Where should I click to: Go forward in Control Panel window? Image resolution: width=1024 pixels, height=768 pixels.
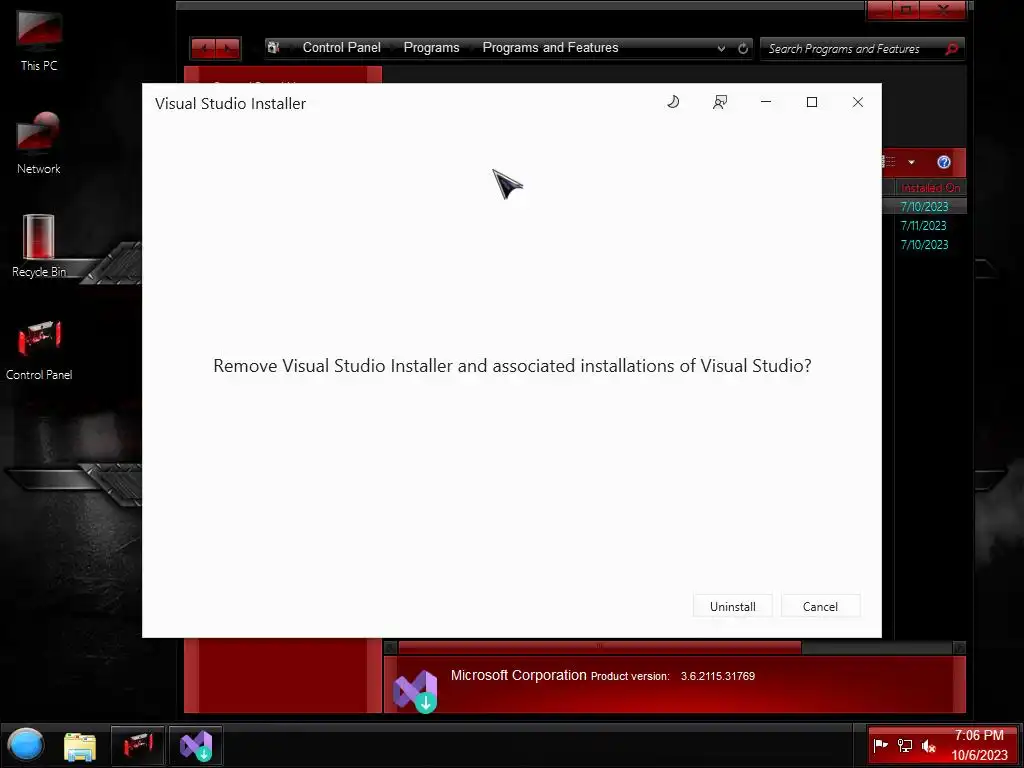[x=228, y=48]
